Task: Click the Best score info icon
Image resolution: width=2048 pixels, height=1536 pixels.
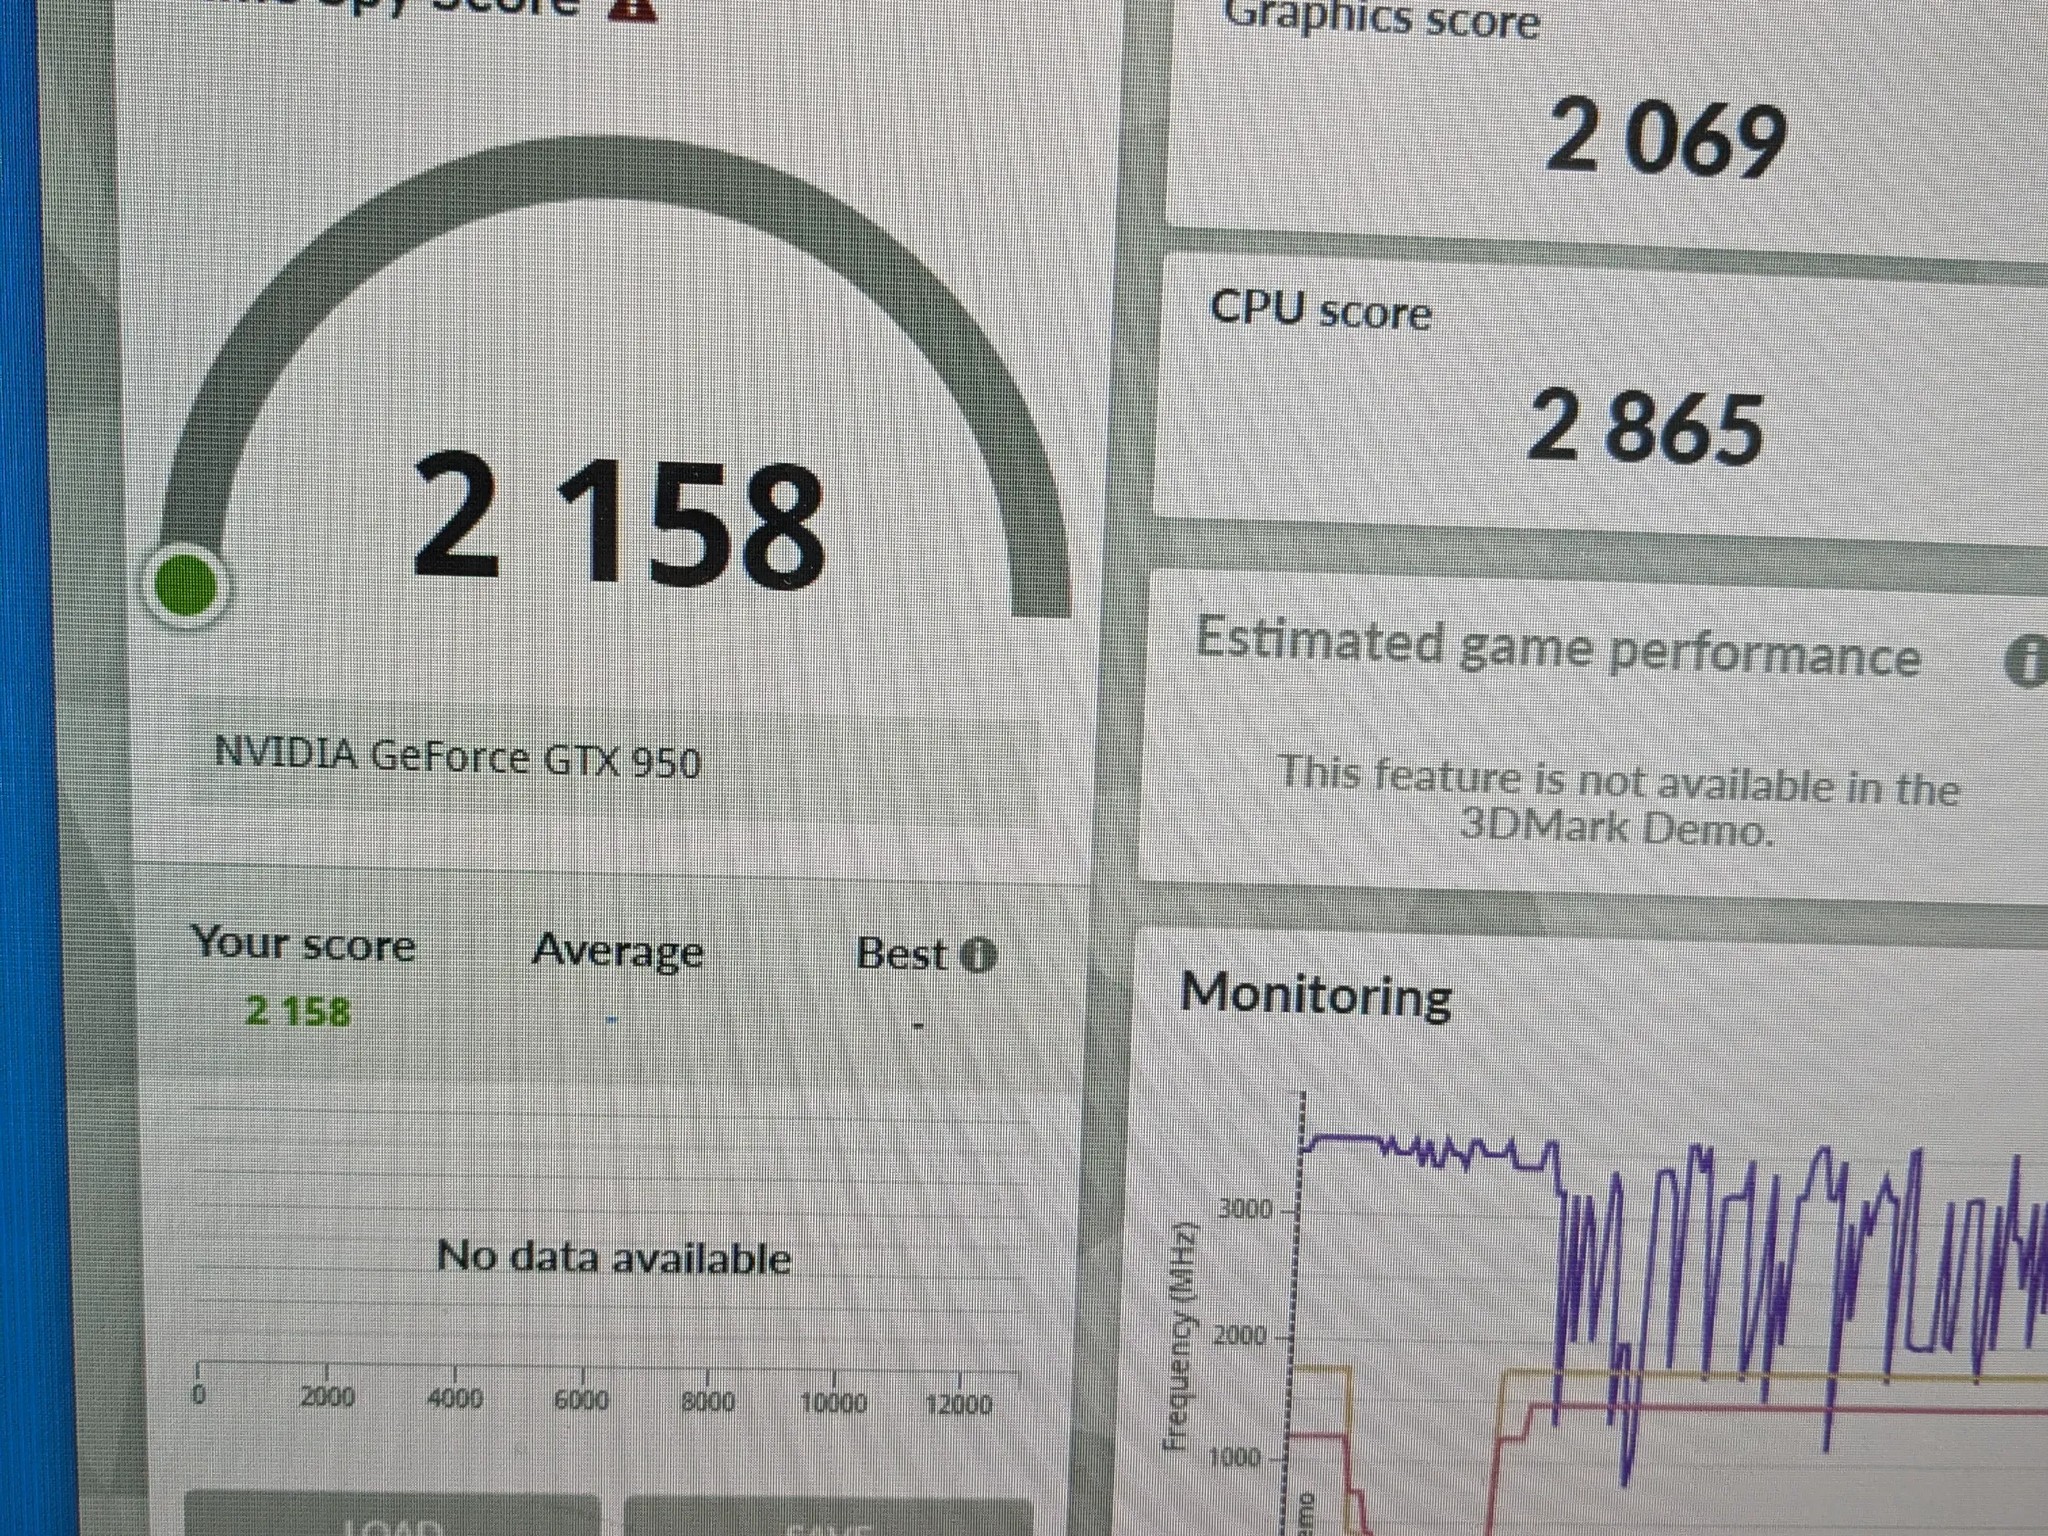Action: 978,956
